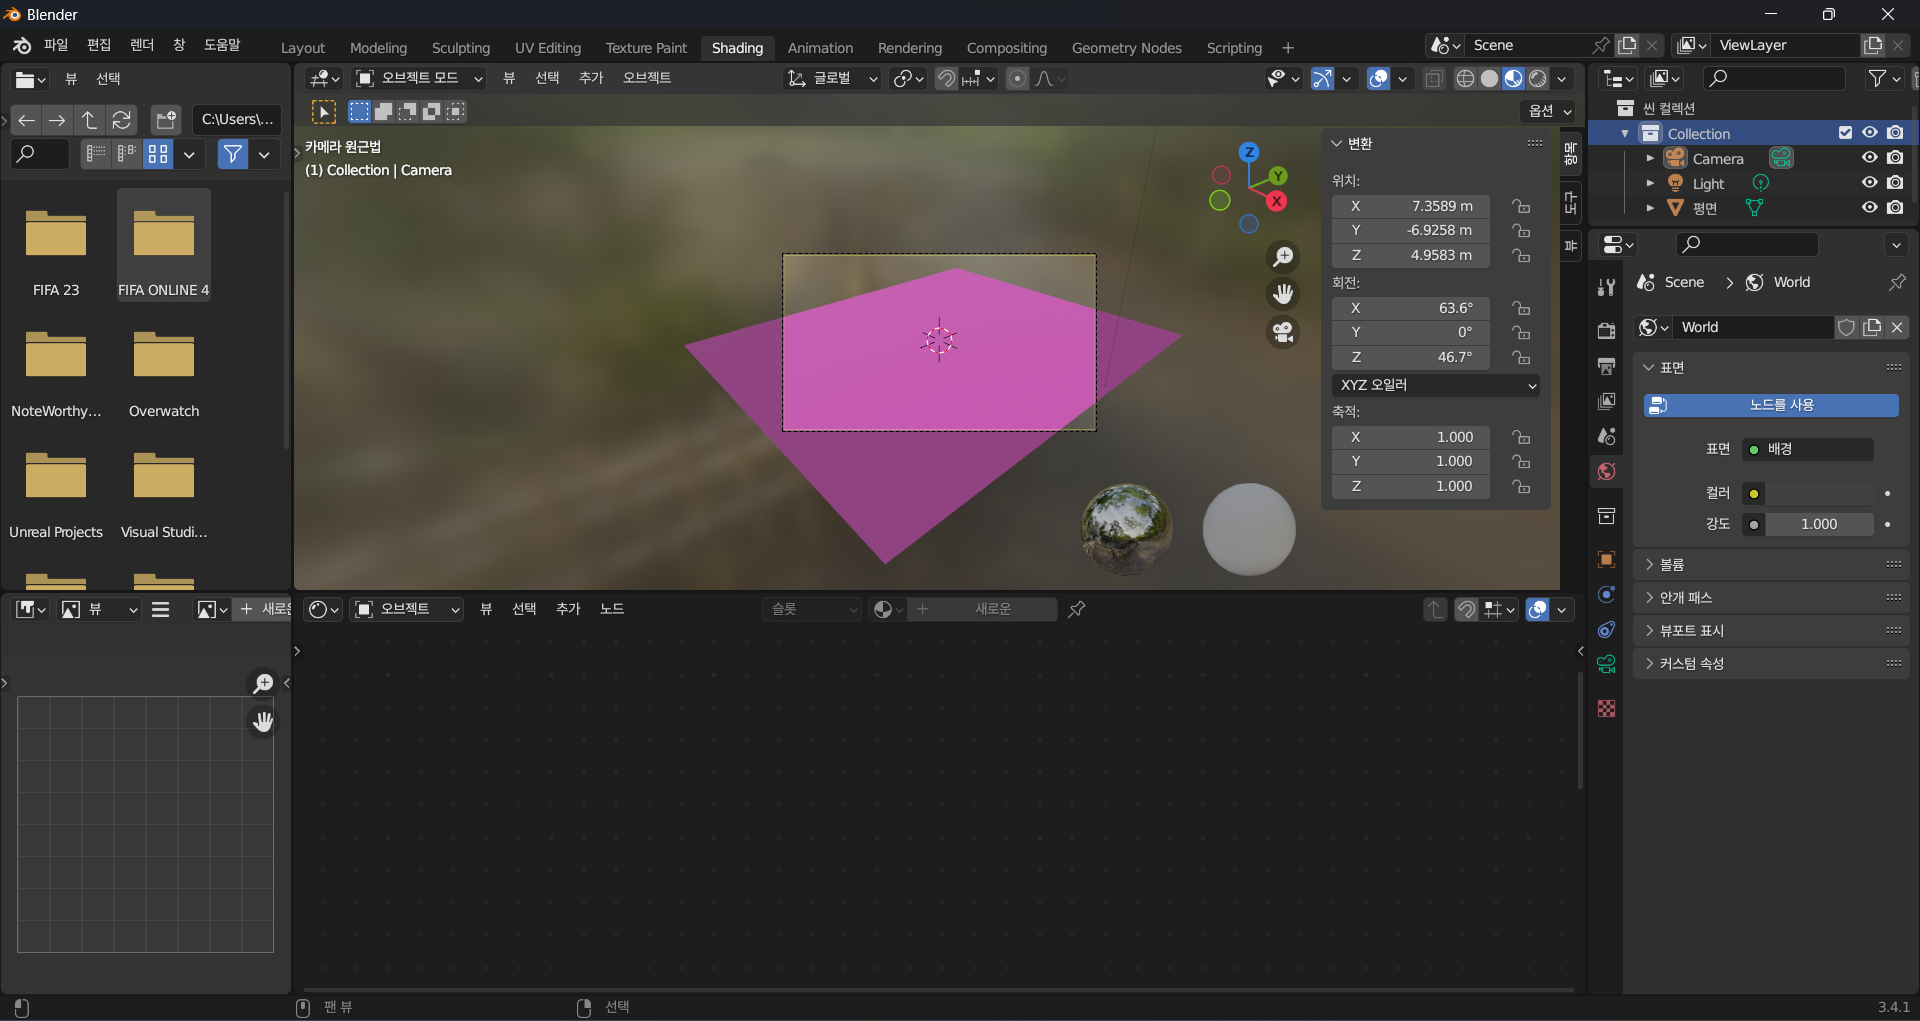Image resolution: width=1920 pixels, height=1021 pixels.
Task: Open 파일 menu in top bar
Action: tap(56, 45)
